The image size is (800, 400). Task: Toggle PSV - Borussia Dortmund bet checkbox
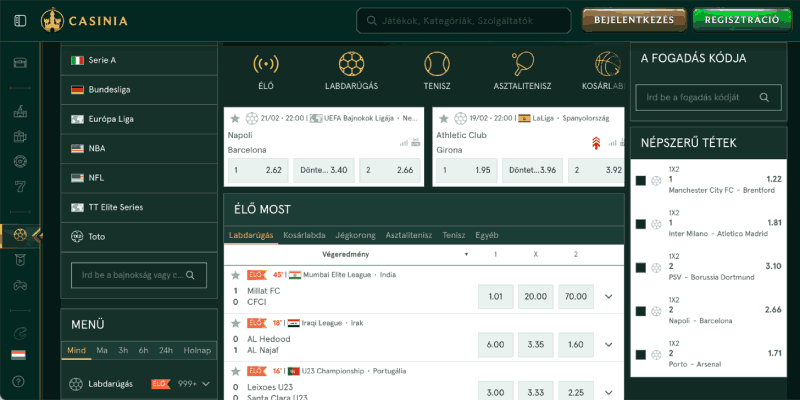point(641,268)
